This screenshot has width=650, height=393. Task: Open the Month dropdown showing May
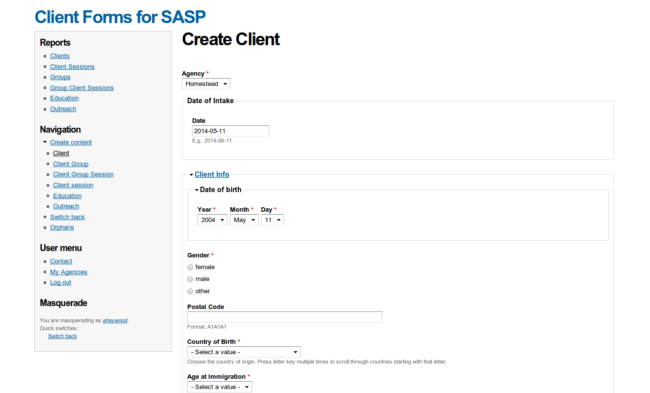pos(244,220)
